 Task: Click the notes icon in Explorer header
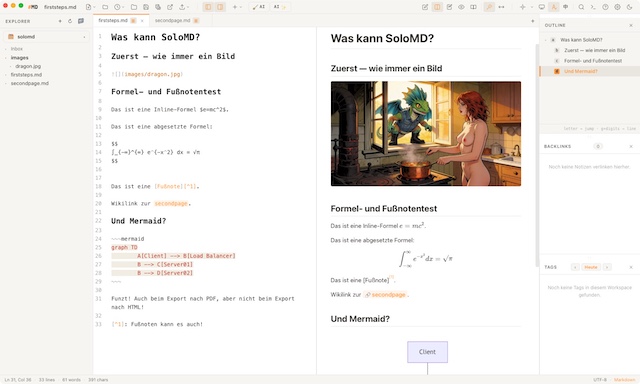(x=81, y=21)
